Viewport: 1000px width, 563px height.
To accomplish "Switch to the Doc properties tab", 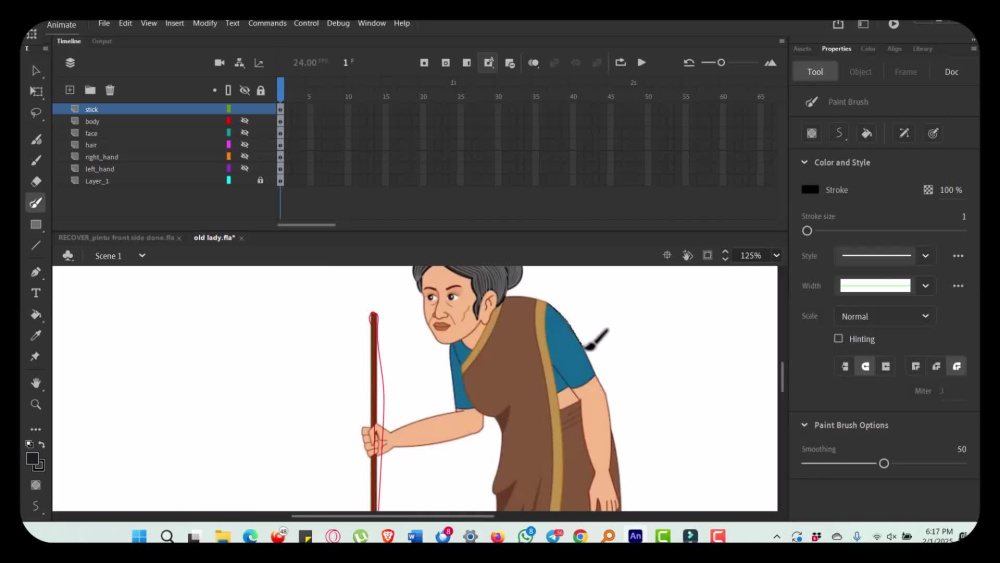I will tap(952, 71).
